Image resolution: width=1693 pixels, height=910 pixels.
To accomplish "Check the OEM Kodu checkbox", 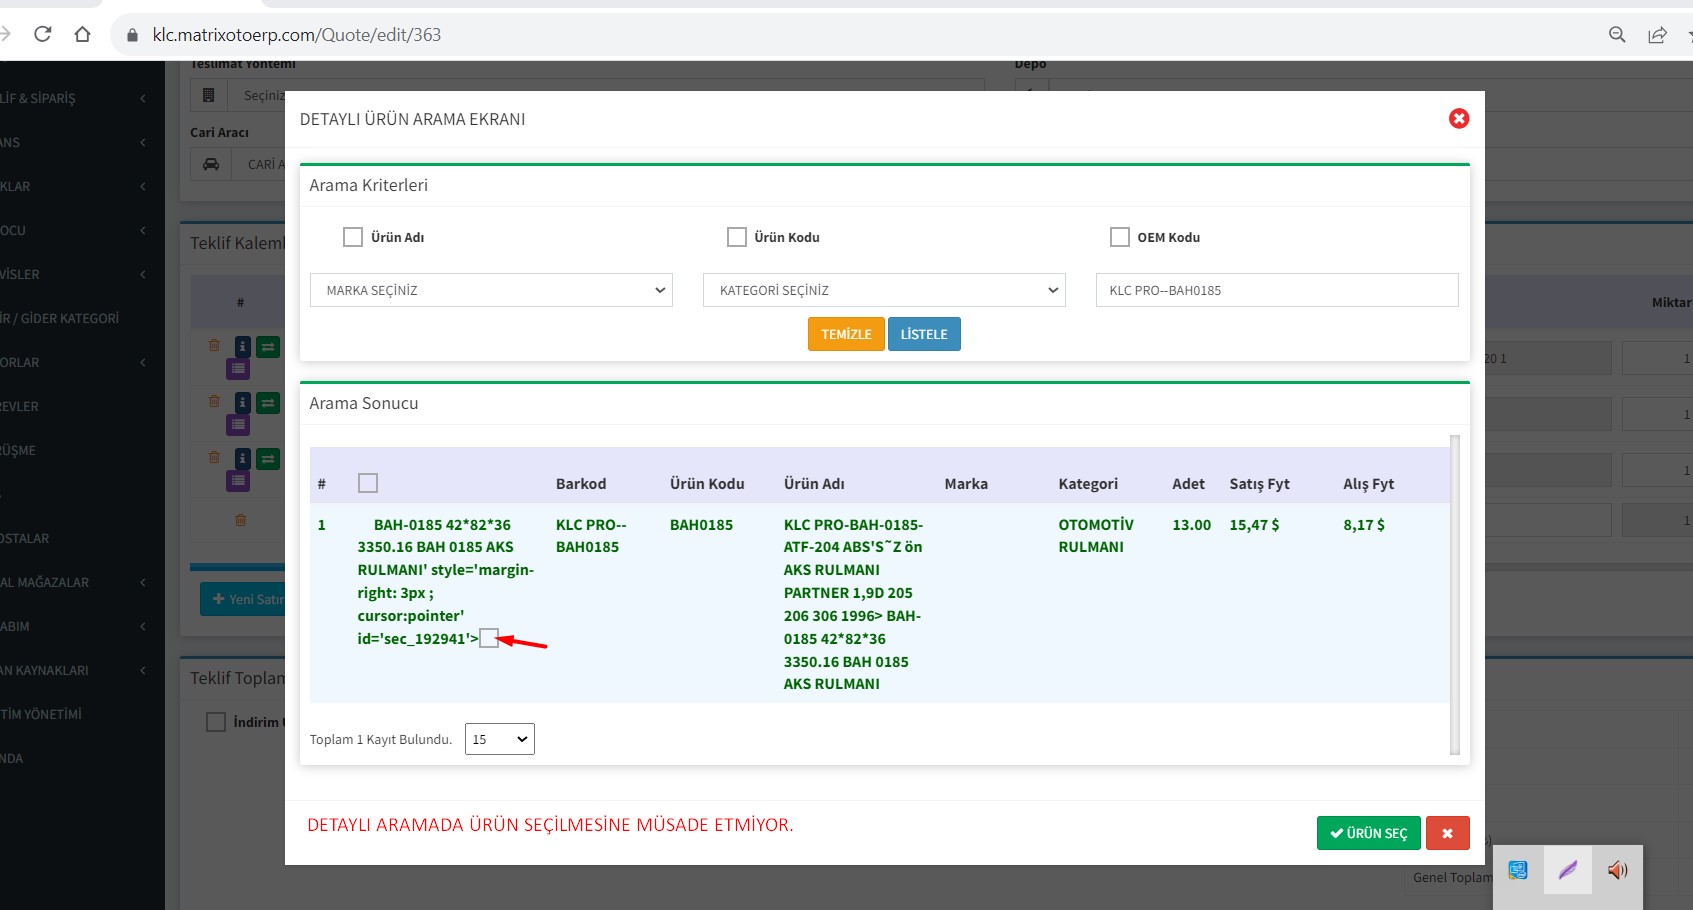I will coord(1120,237).
